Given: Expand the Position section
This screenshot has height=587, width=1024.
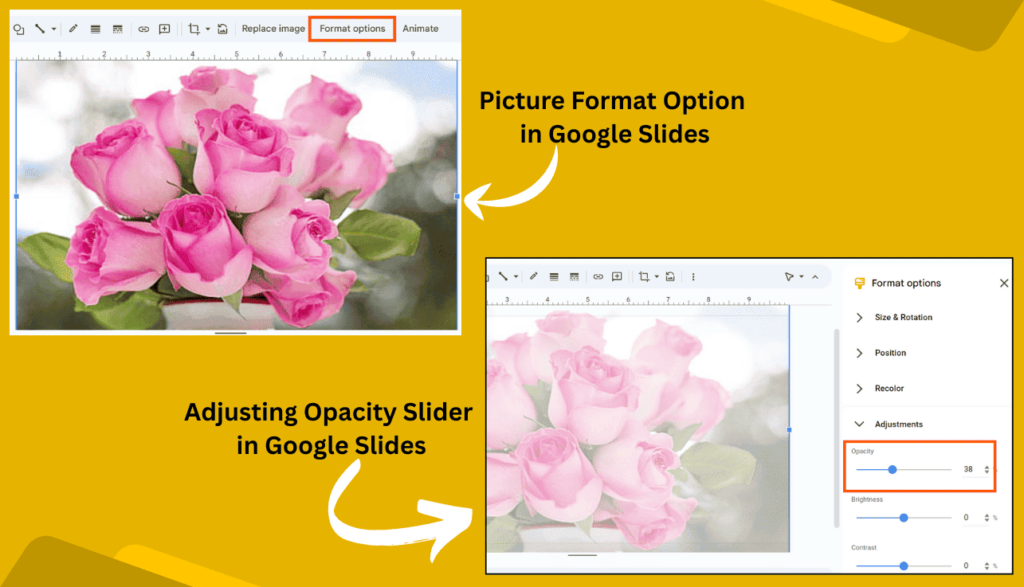Looking at the screenshot, I should [x=890, y=353].
